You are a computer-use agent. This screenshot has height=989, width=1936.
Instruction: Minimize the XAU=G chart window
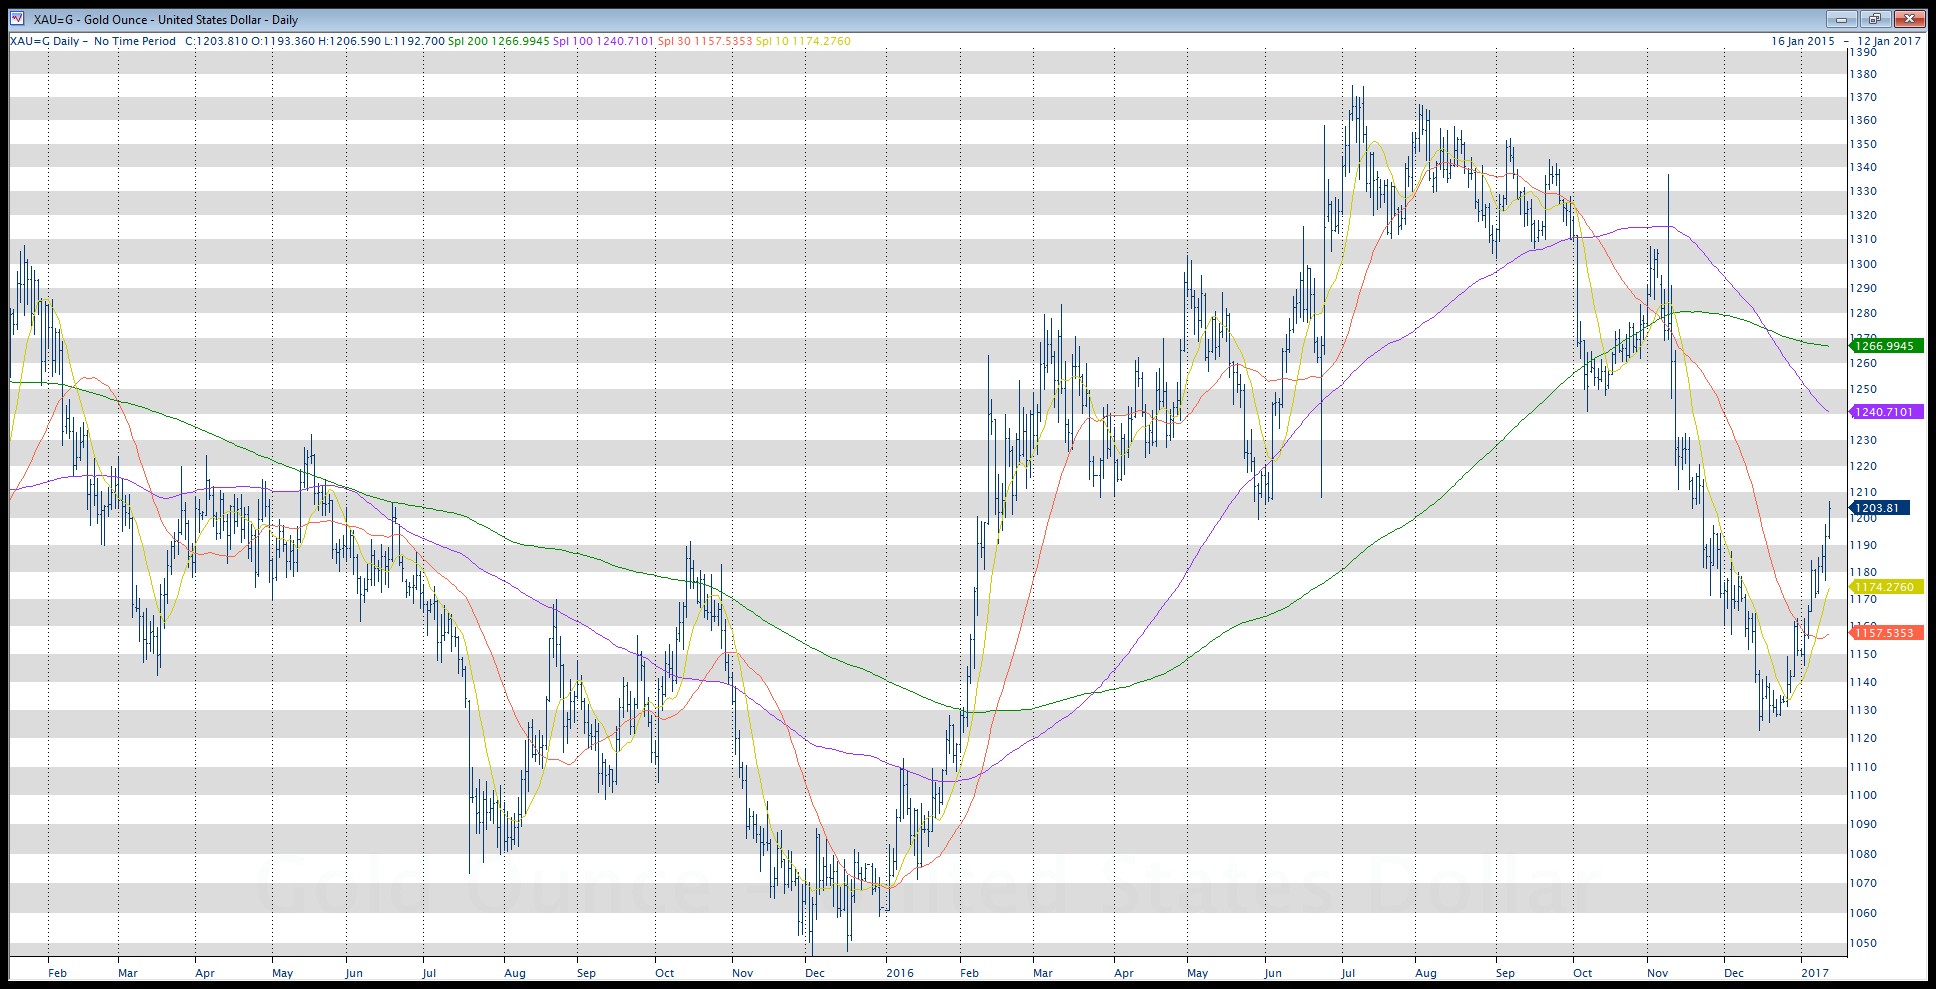click(1841, 19)
